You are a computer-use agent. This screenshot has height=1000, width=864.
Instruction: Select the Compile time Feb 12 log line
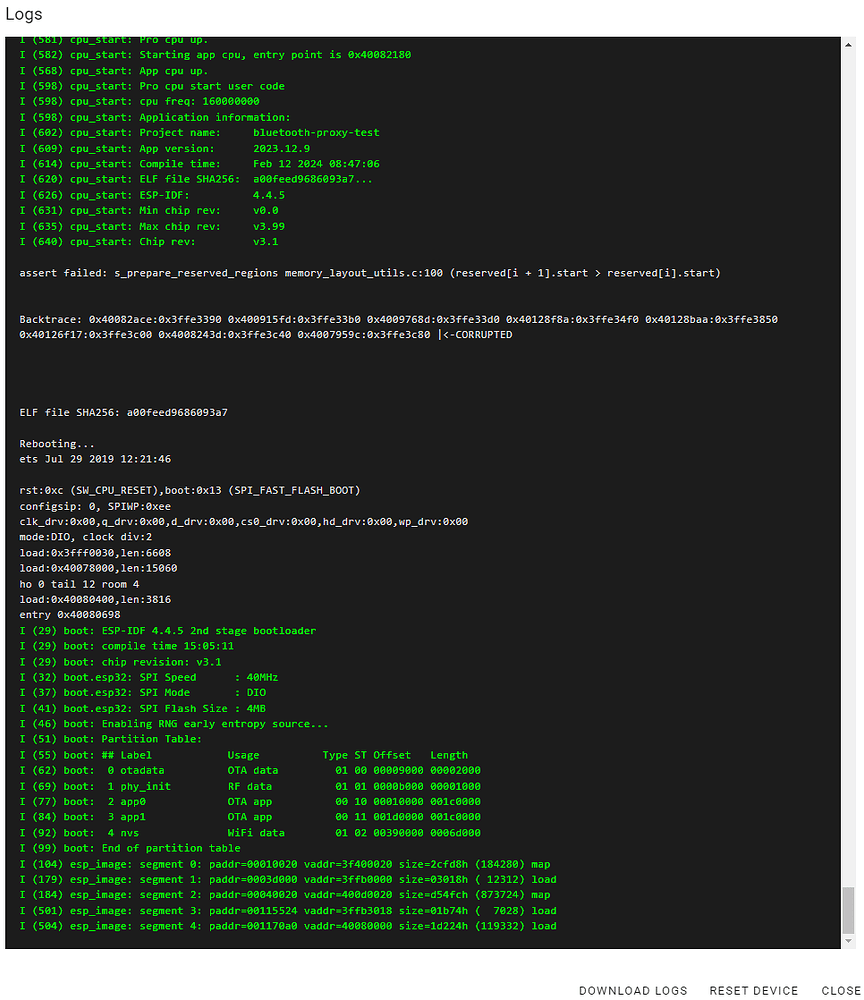click(x=200, y=163)
